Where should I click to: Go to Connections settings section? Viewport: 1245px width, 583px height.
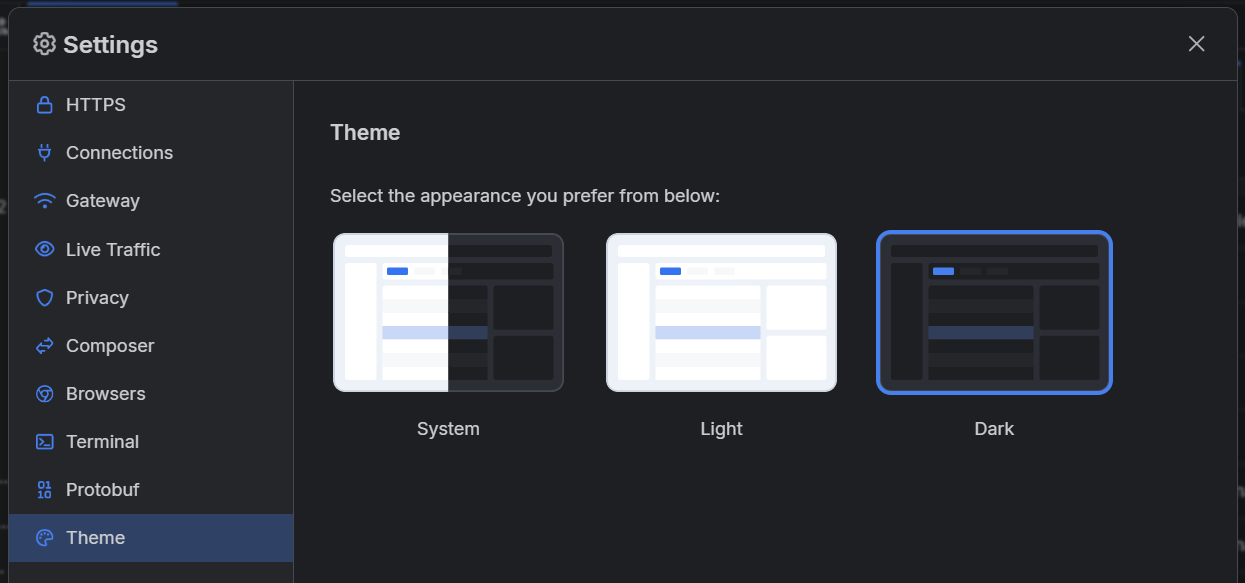click(x=119, y=153)
